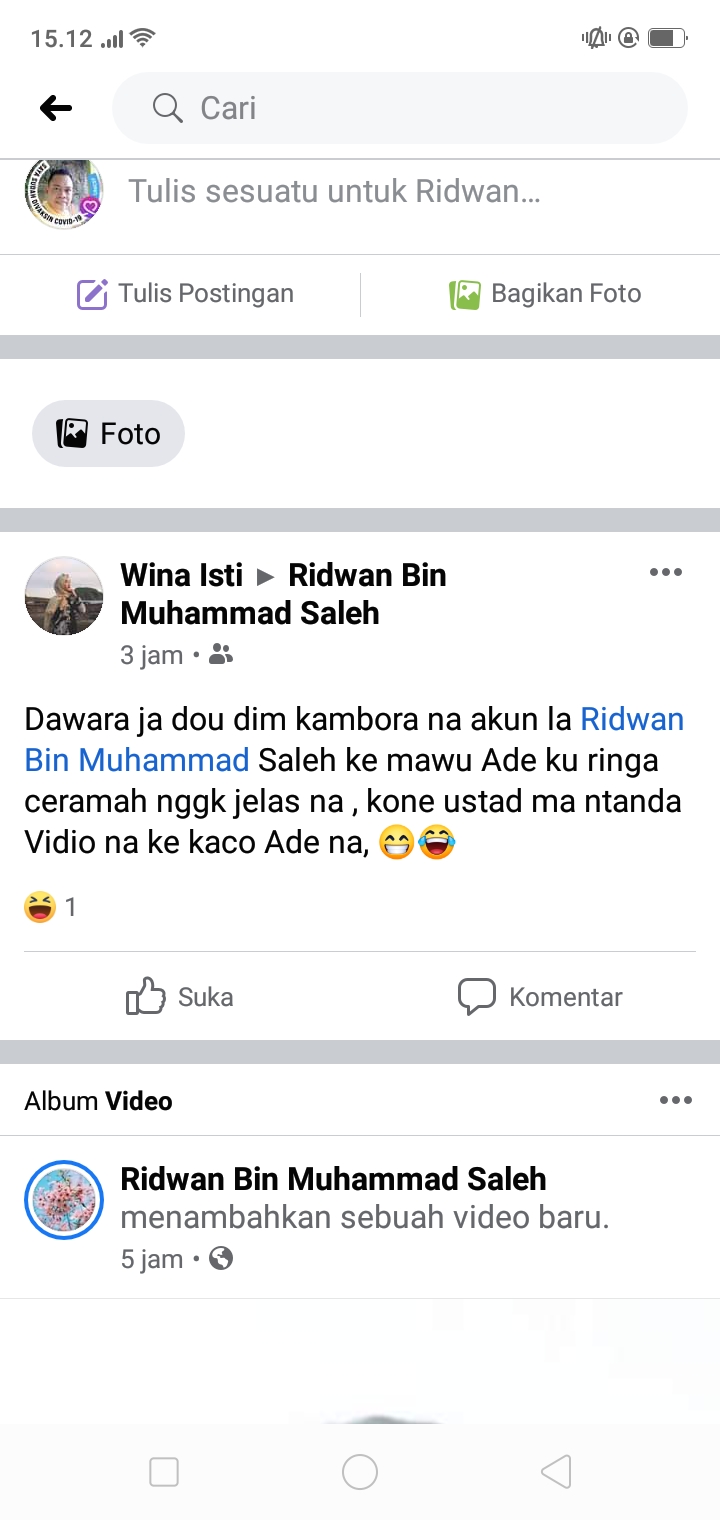
Task: Tap the Komentar speech bubble button
Action: tap(540, 997)
